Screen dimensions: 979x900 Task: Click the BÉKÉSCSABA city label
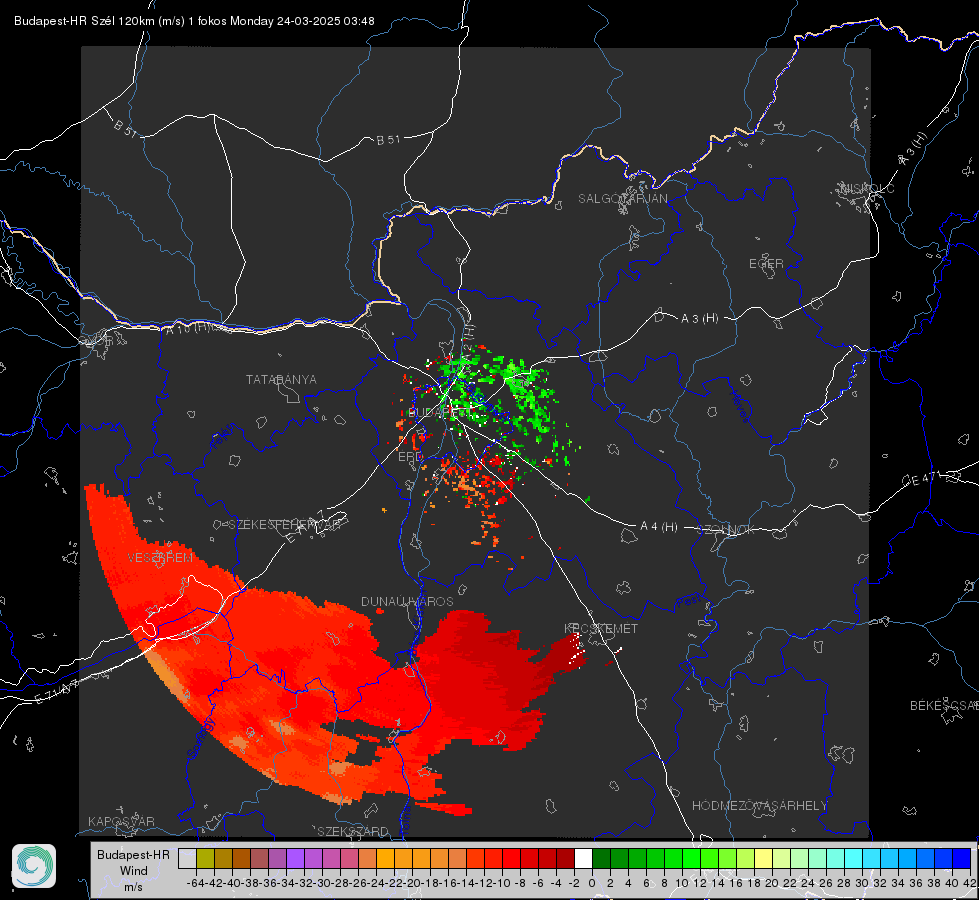944,706
